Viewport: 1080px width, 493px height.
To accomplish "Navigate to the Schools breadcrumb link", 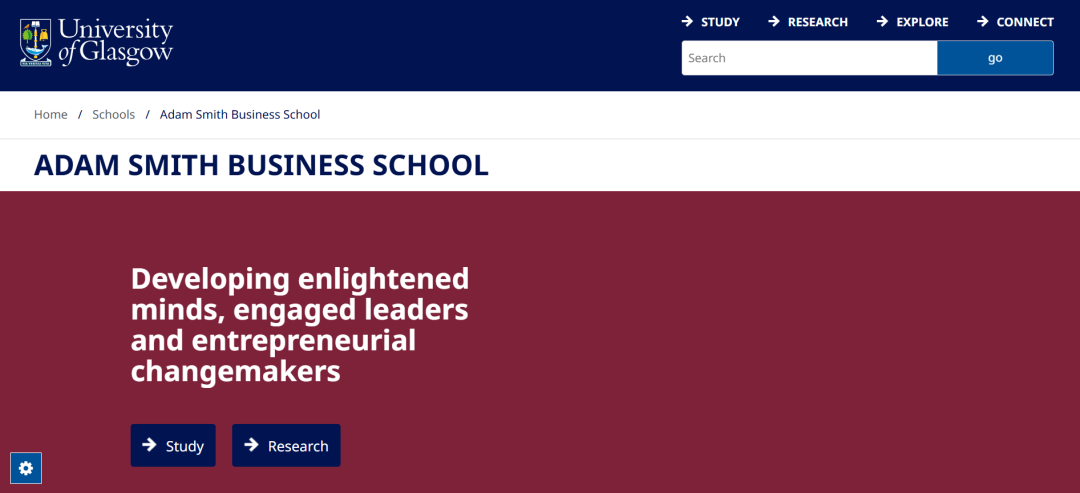I will tap(113, 115).
